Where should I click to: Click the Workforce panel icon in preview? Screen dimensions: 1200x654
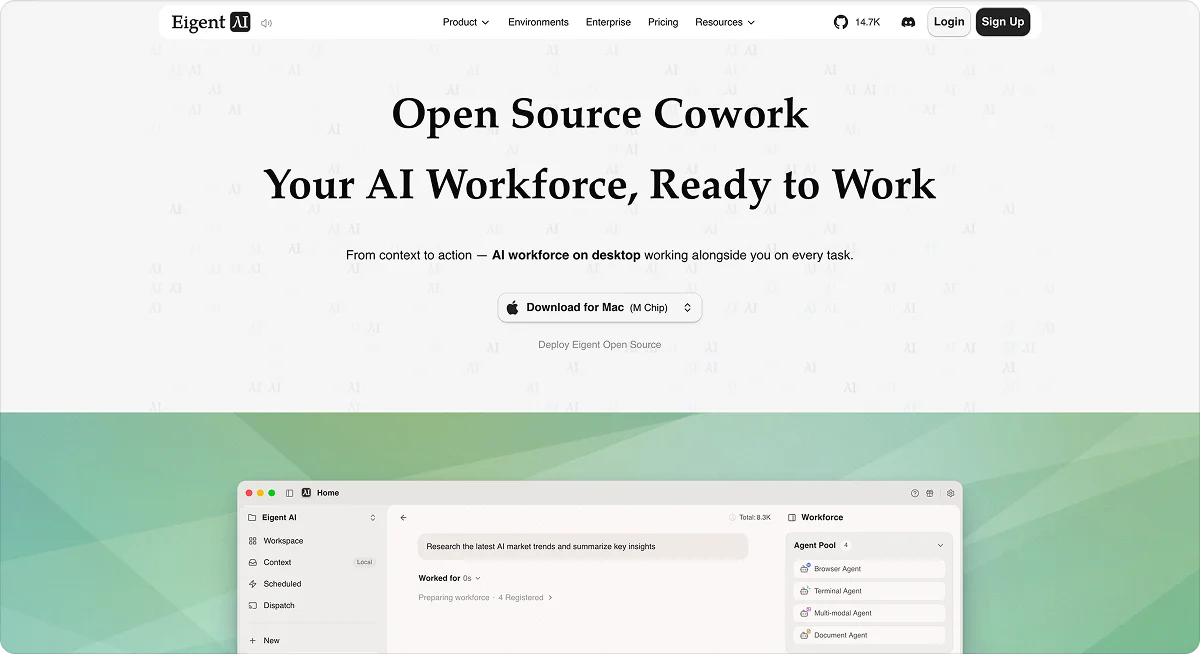(x=792, y=518)
